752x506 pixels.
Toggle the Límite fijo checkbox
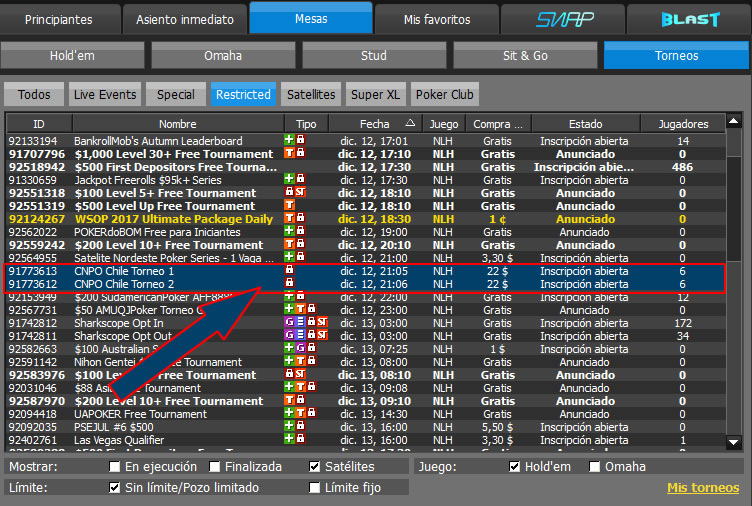click(316, 488)
